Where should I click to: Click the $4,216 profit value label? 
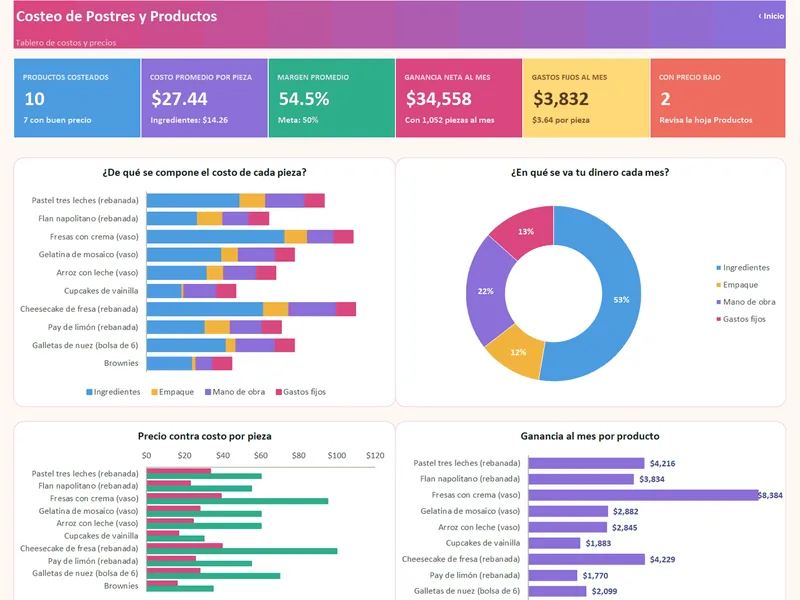tap(662, 463)
